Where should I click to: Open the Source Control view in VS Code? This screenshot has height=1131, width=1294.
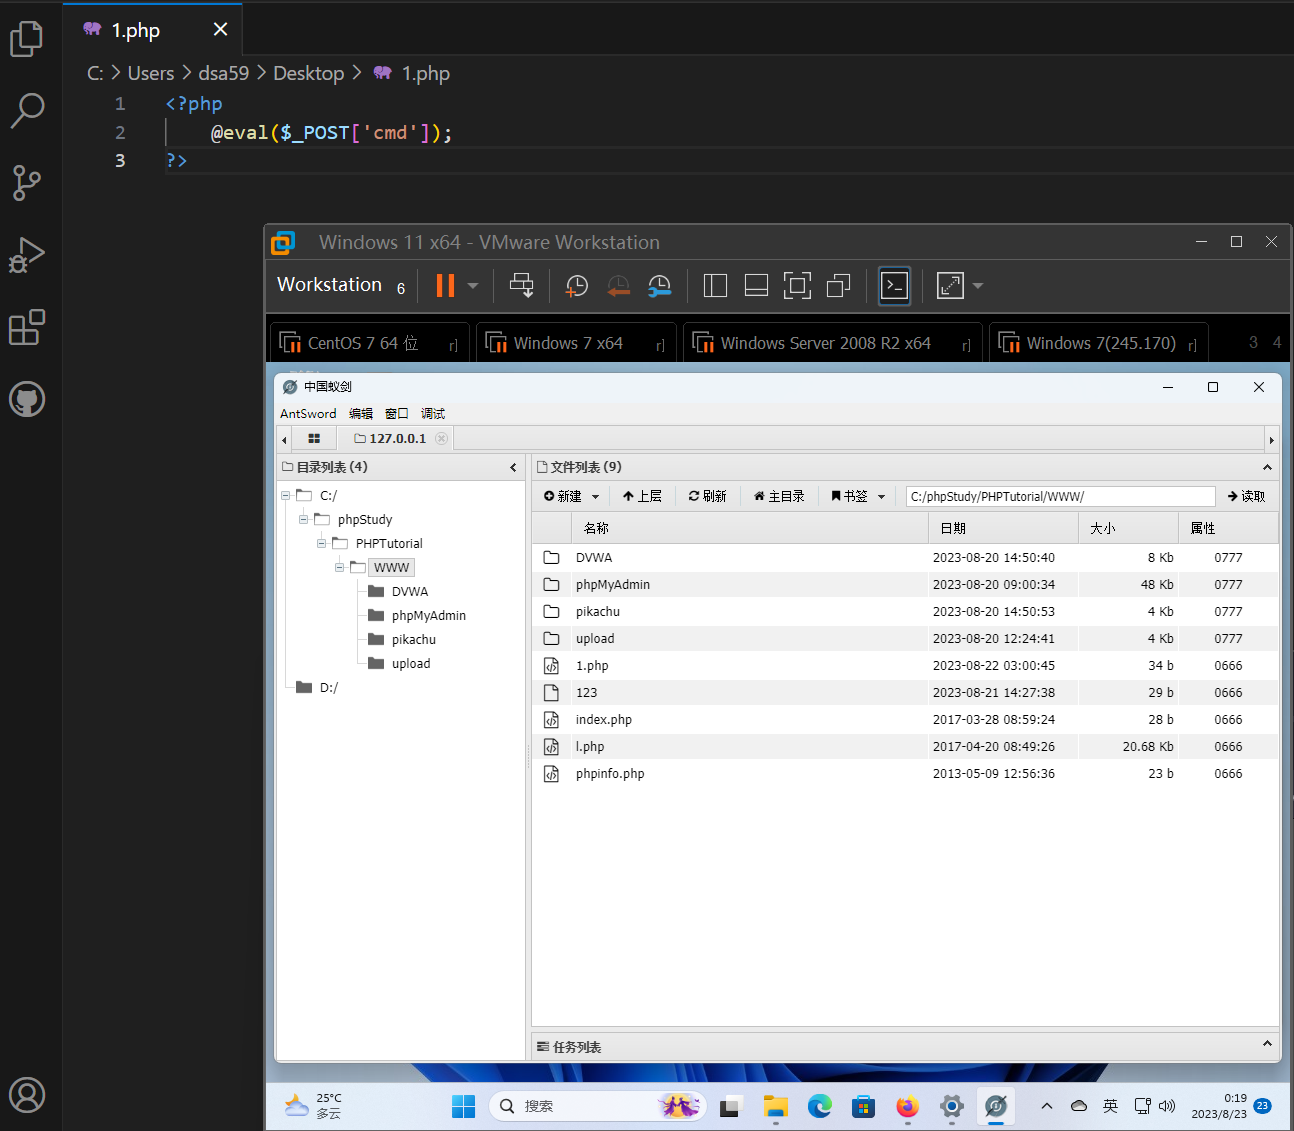(27, 182)
